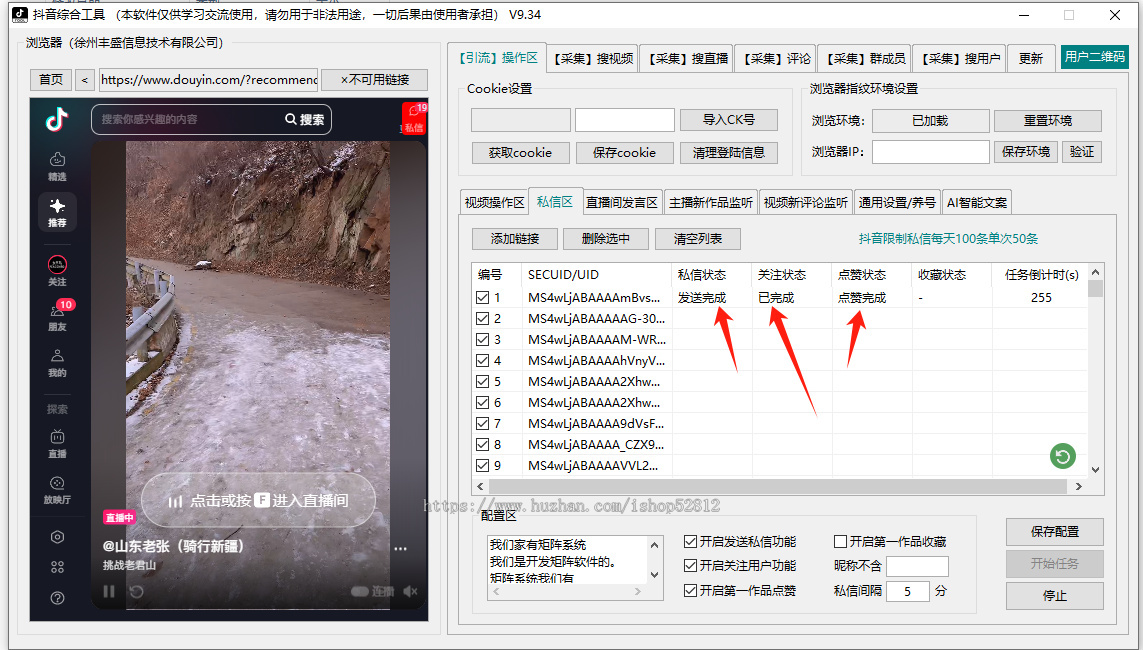
Task: Open the 朋友 friends icon with badge 10
Action: pos(58,317)
